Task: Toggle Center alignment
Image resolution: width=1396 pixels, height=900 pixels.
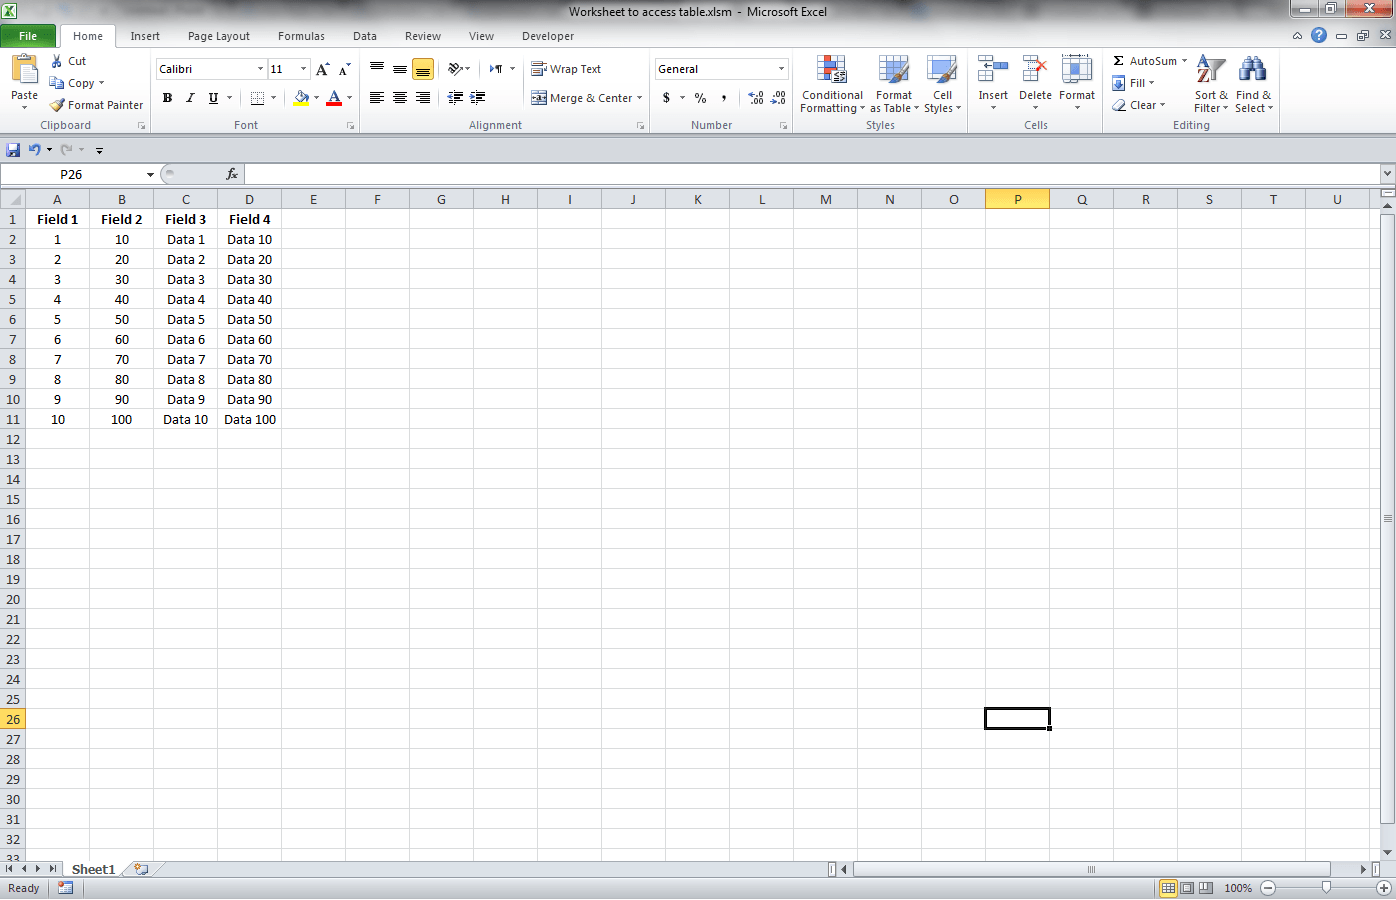Action: 399,98
